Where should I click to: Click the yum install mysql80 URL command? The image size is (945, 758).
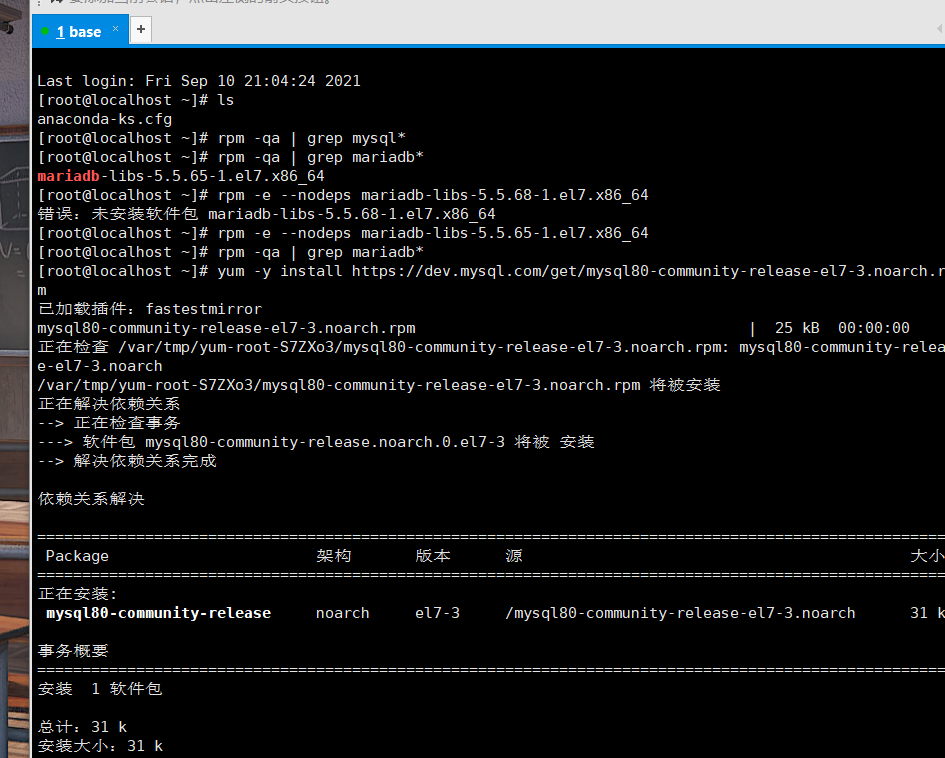491,271
